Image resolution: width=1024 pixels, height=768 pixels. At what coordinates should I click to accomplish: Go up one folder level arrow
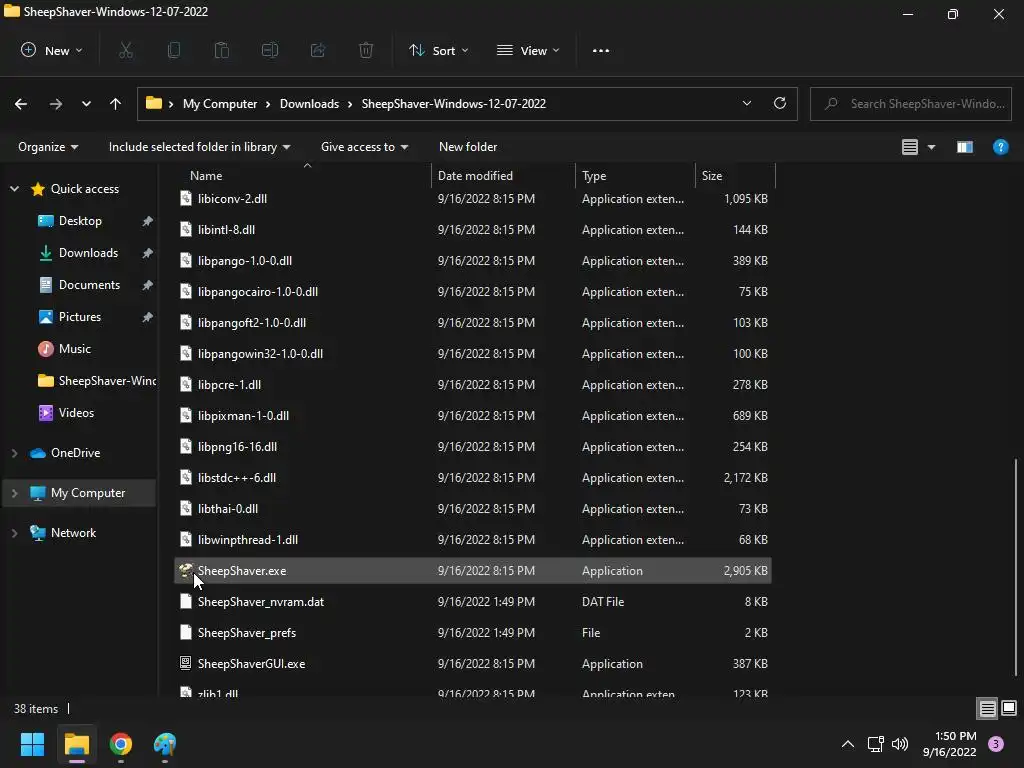tap(116, 104)
